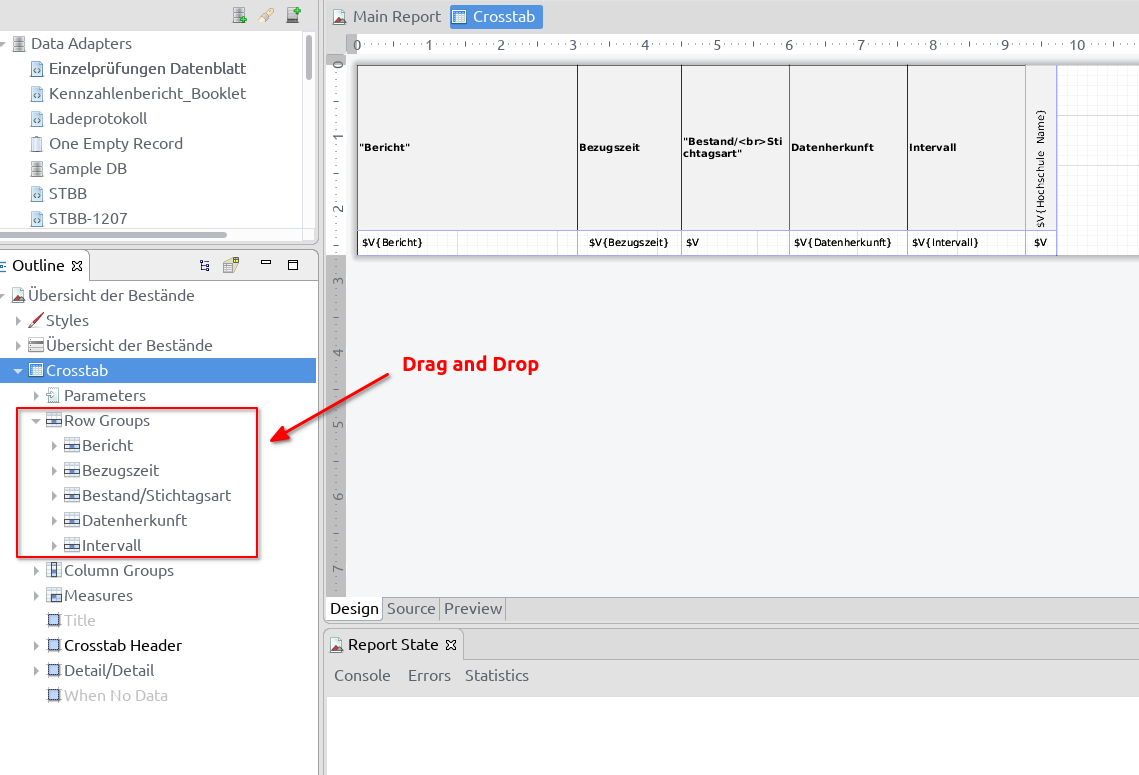Select the "Bericht" header cell
This screenshot has height=775, width=1139.
click(467, 148)
